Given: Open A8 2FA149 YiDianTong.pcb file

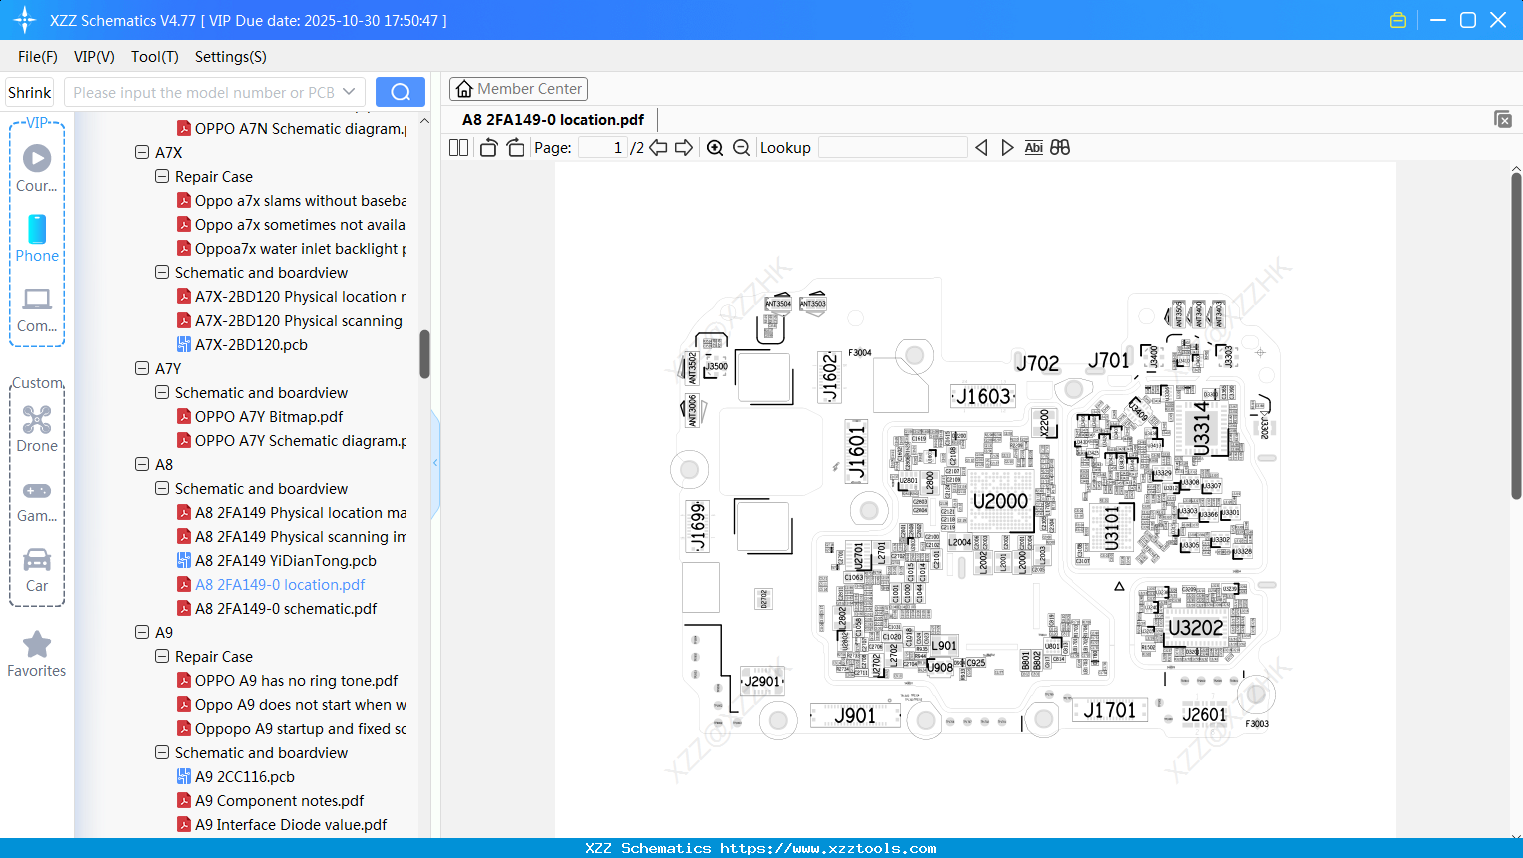Looking at the screenshot, I should point(286,561).
